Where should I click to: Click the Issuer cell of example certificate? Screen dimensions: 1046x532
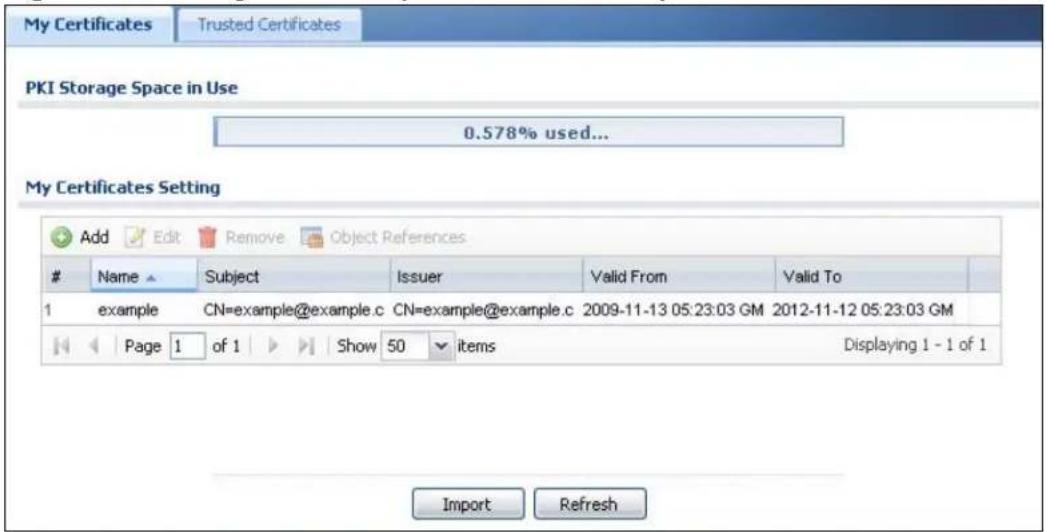[483, 310]
